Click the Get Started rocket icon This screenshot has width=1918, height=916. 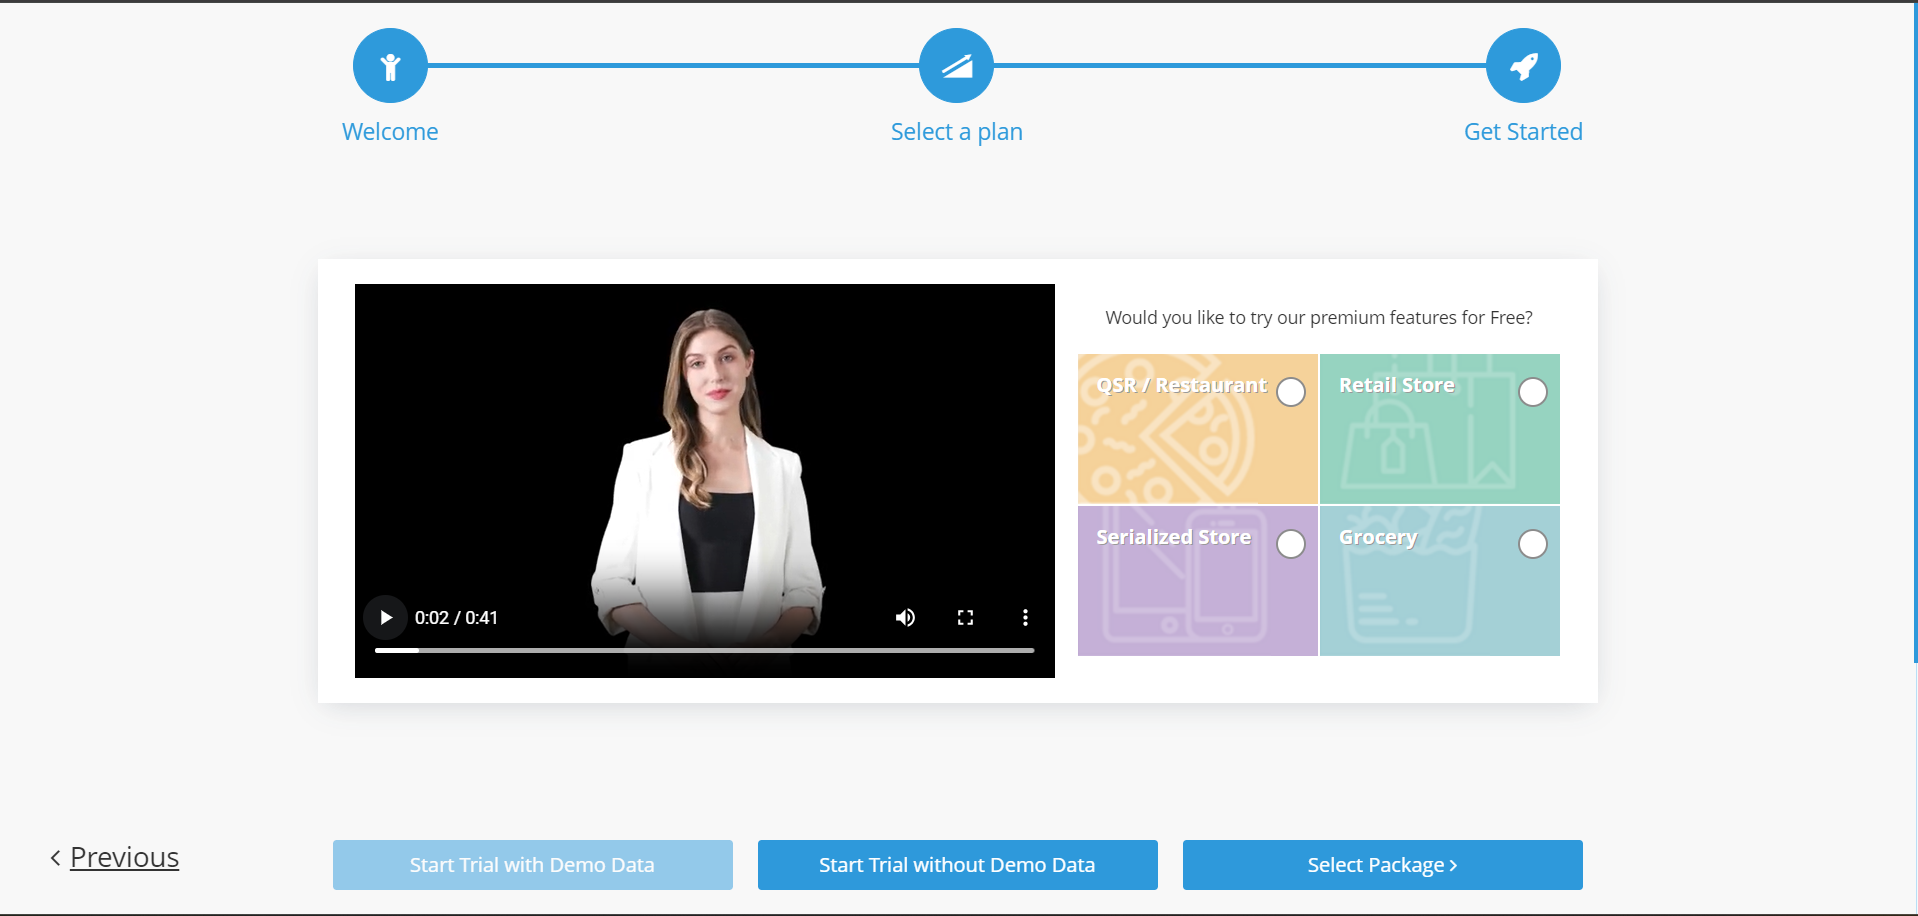click(x=1523, y=66)
